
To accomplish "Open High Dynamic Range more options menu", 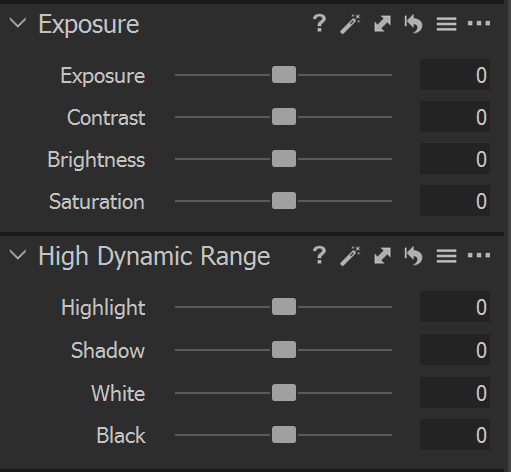I will tap(479, 255).
